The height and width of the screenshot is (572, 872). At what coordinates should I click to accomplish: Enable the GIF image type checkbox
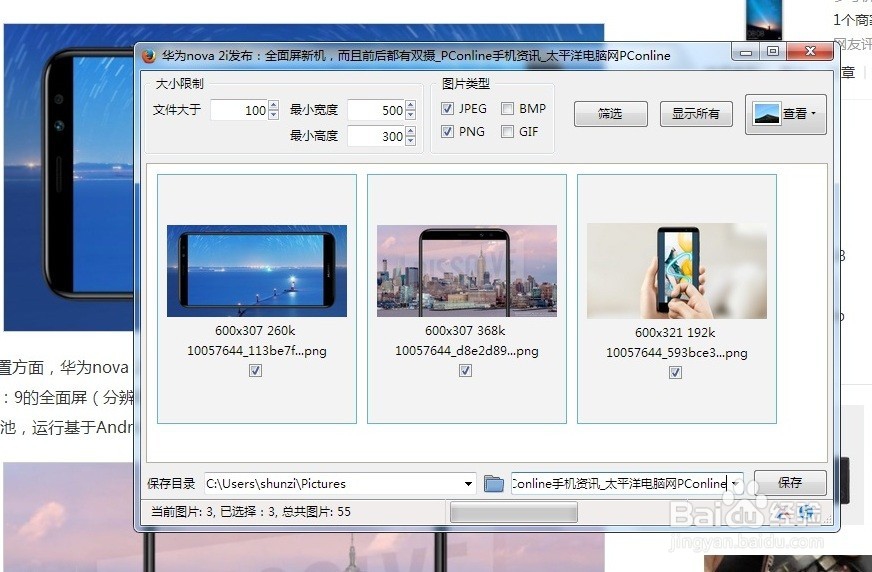click(507, 132)
